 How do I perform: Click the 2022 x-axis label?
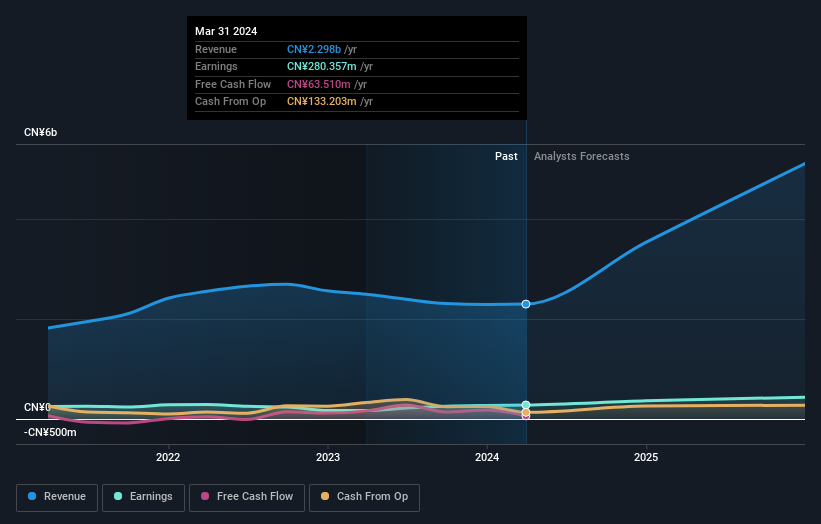[x=168, y=457]
